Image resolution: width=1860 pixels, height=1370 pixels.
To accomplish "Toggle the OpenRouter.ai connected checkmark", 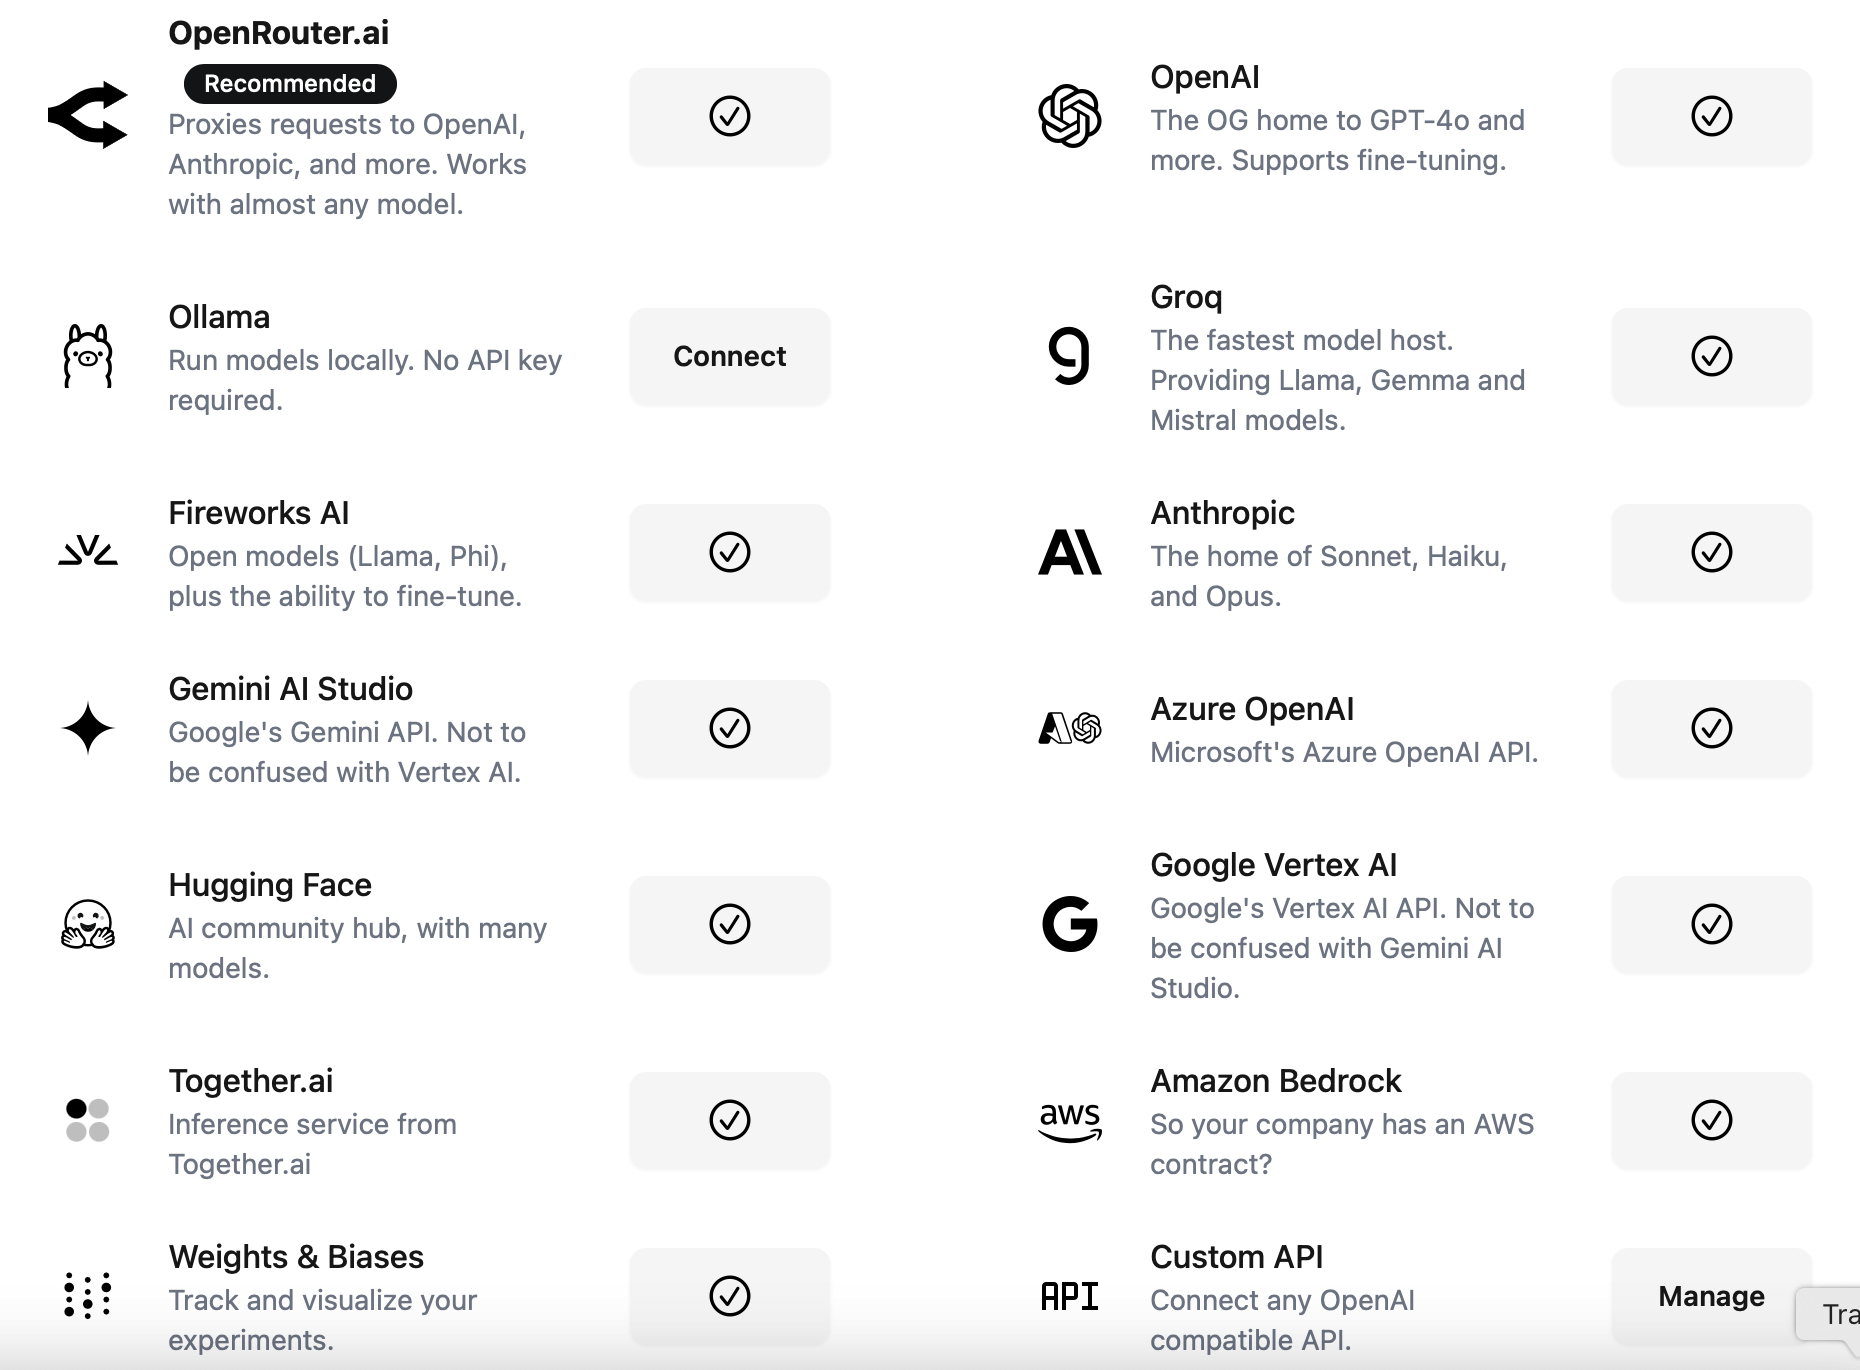I will [730, 117].
